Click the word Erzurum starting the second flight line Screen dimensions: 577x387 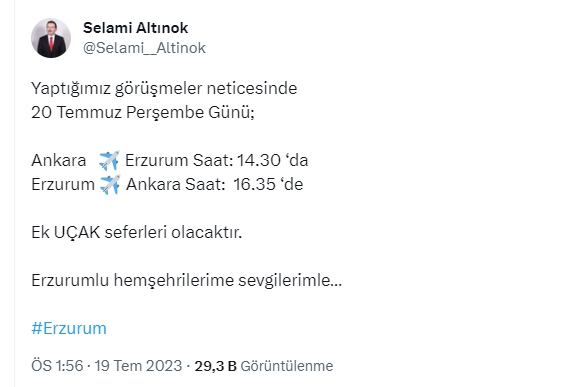[x=63, y=184]
